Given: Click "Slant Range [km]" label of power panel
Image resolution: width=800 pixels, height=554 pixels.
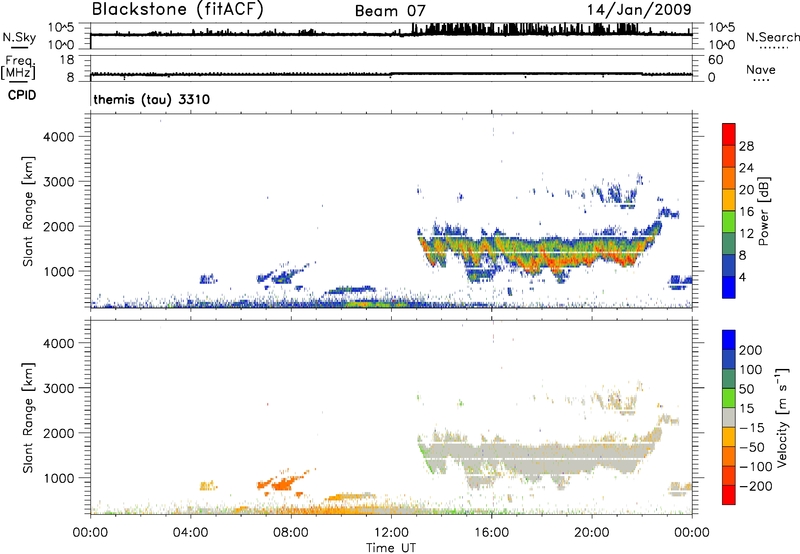Looking at the screenshot, I should [x=28, y=211].
